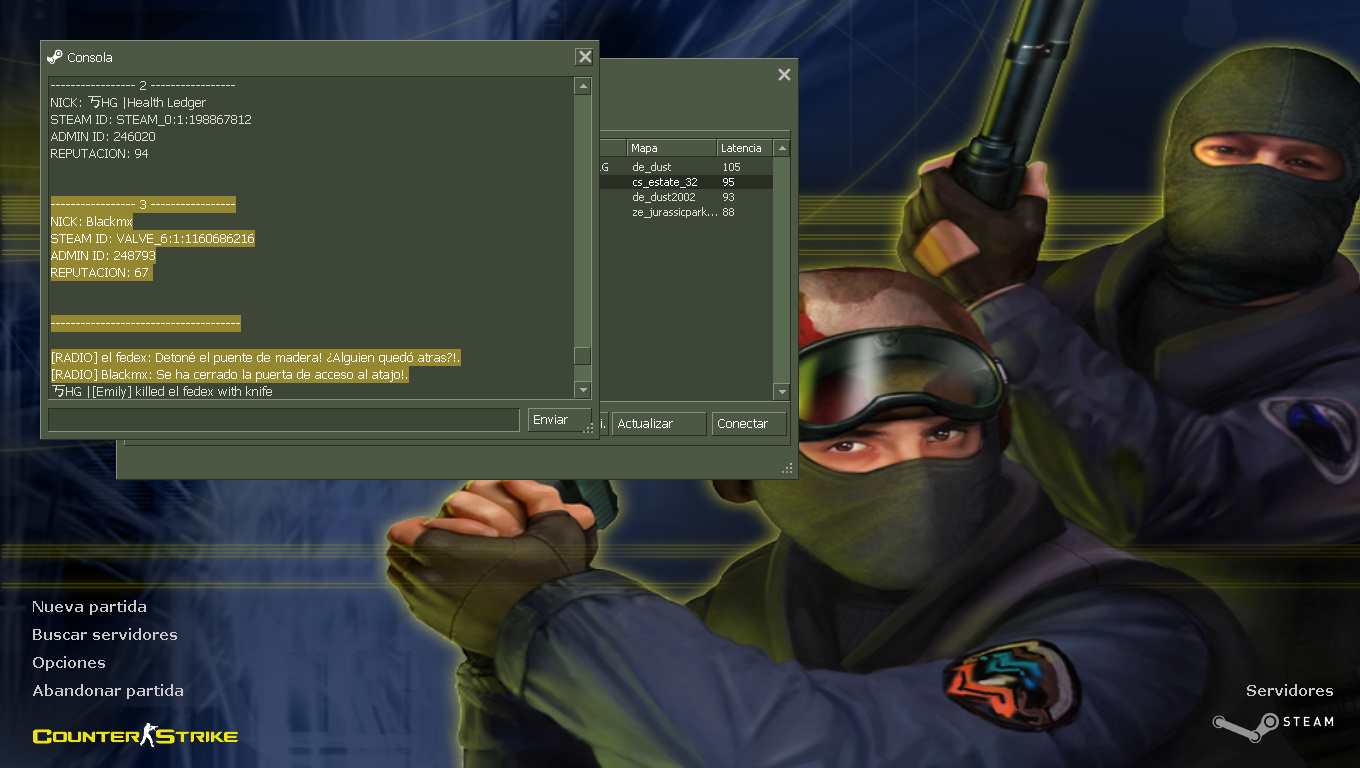The width and height of the screenshot is (1360, 768).
Task: Close the Consola window
Action: (x=584, y=57)
